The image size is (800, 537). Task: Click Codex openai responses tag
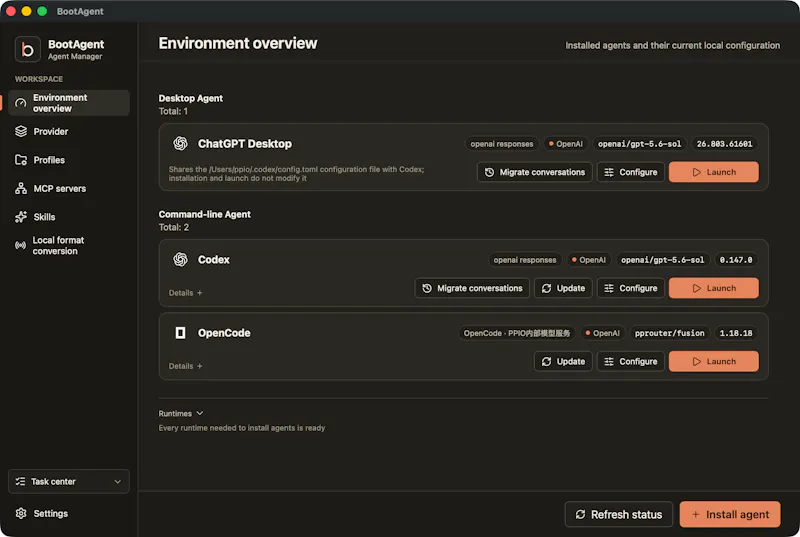[x=525, y=260]
